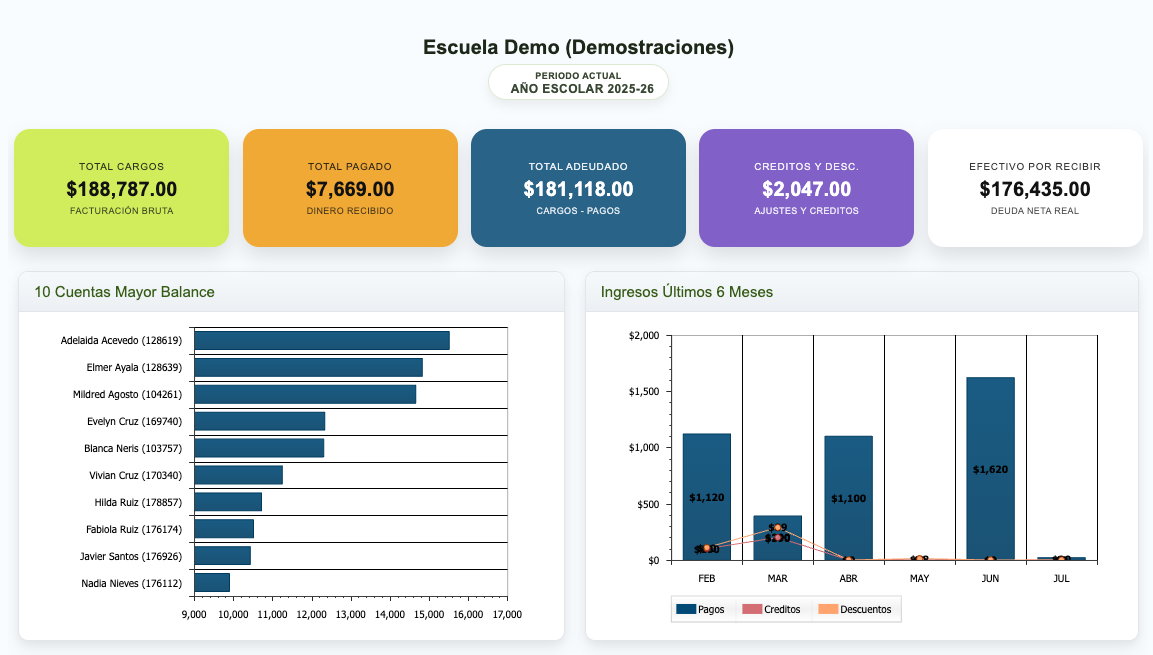The width and height of the screenshot is (1153, 655).
Task: Click the Periodo Actual Año Escolar 2025-26 badge
Action: coord(578,82)
